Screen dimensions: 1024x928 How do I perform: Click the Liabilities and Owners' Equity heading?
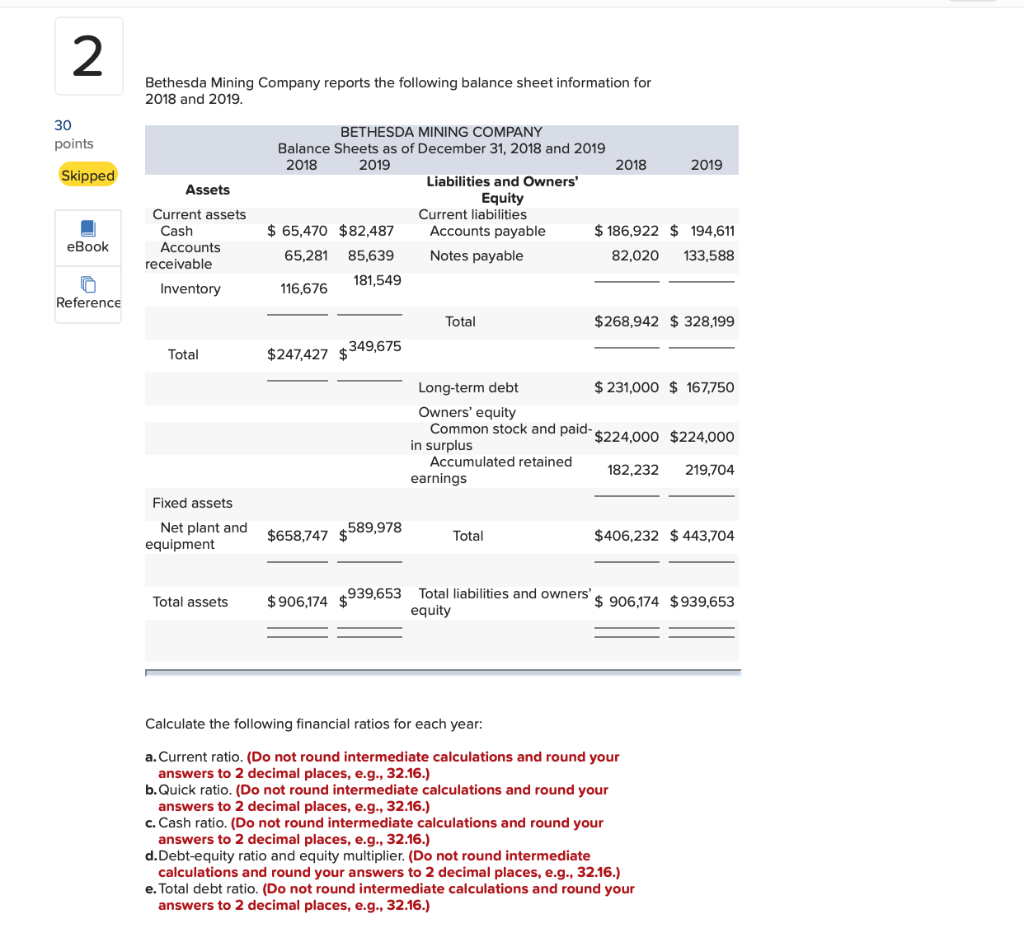point(502,190)
